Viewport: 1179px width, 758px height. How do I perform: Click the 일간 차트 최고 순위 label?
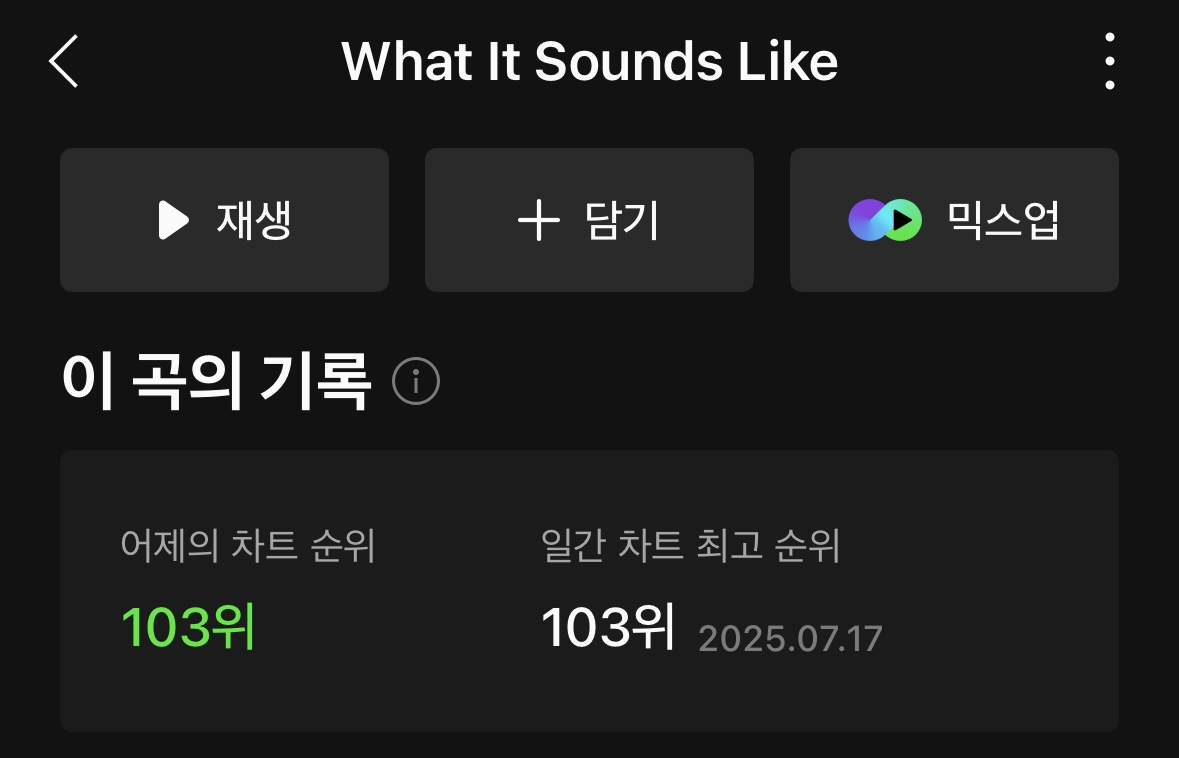(x=690, y=545)
